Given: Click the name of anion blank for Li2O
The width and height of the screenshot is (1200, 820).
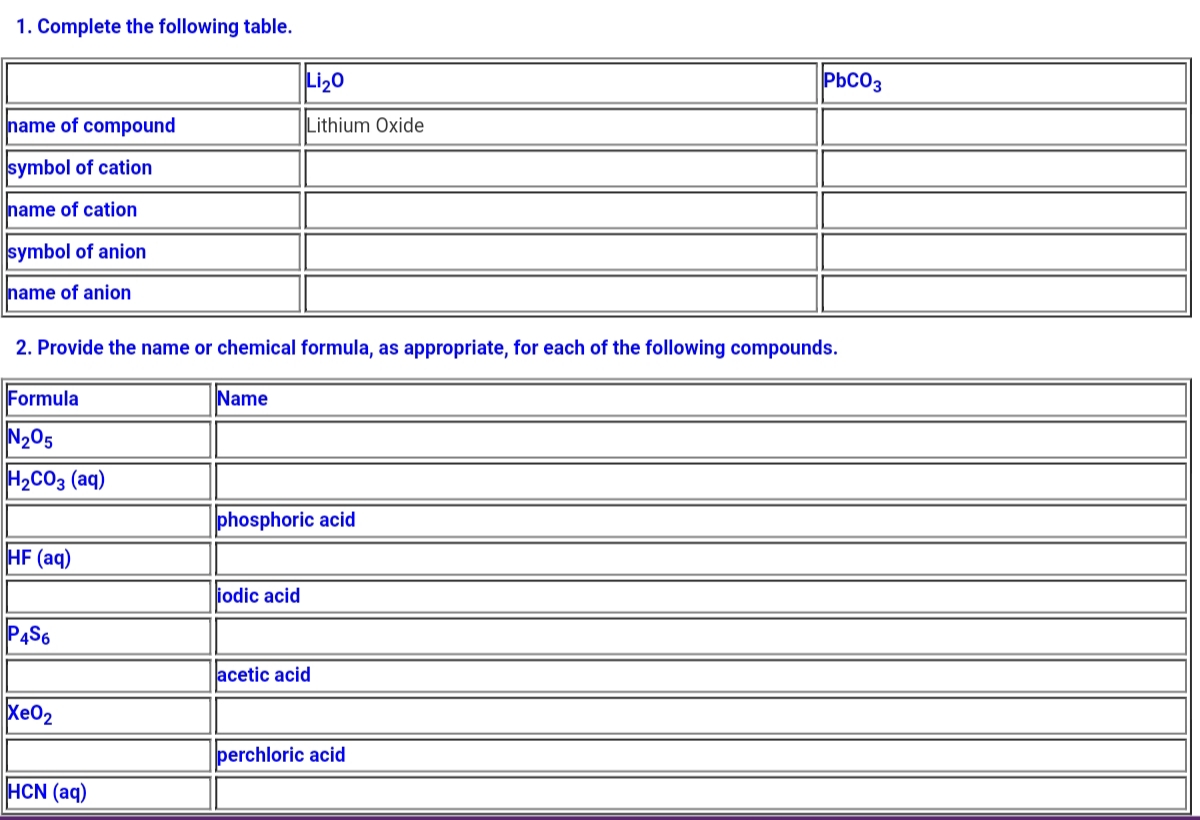Looking at the screenshot, I should [x=560, y=293].
